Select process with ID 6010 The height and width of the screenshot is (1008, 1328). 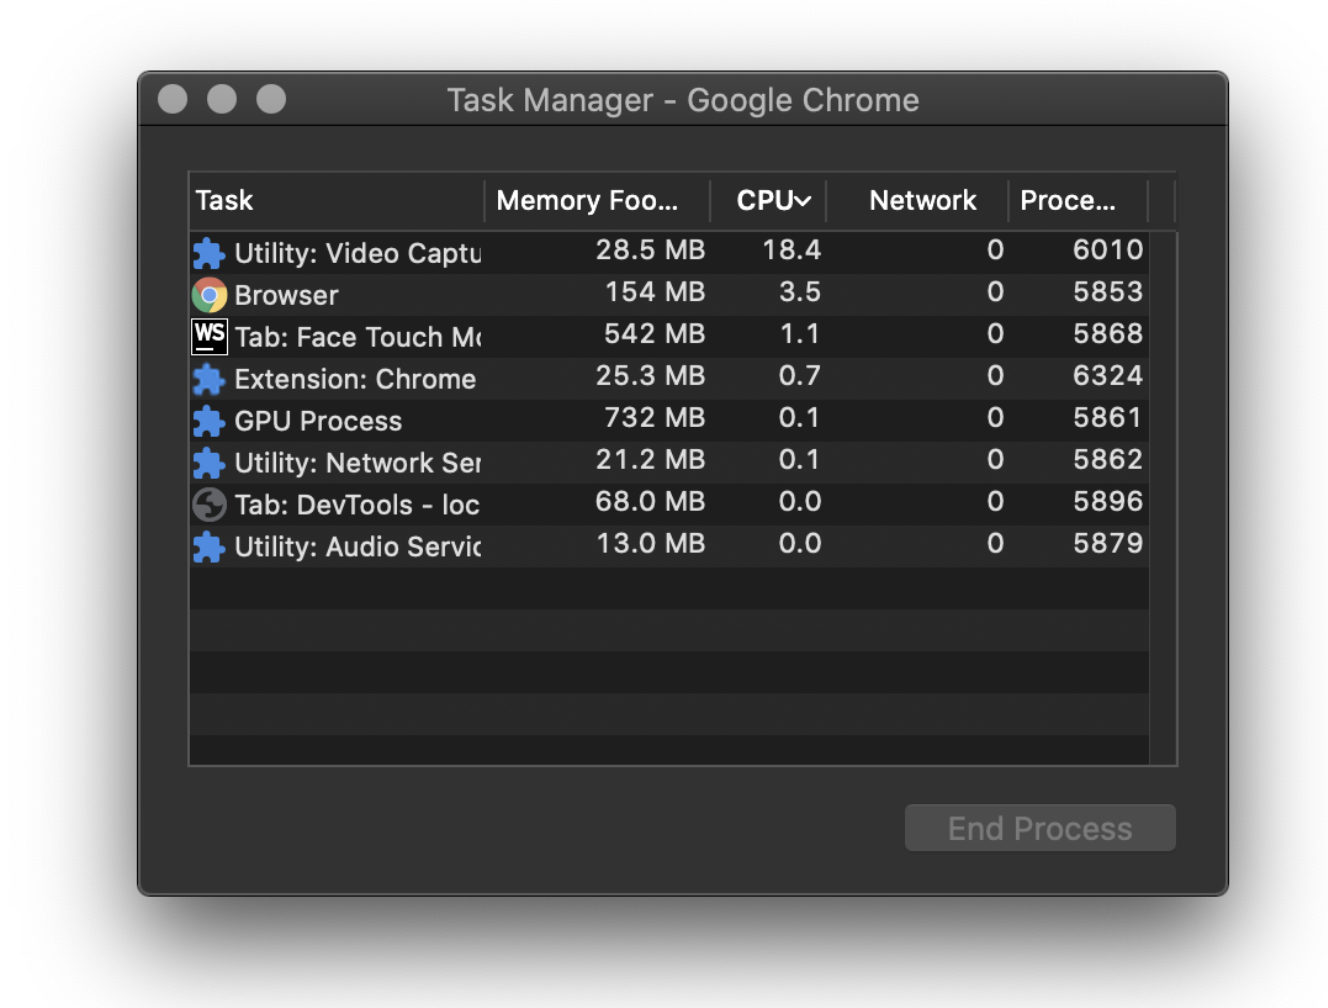click(1107, 250)
